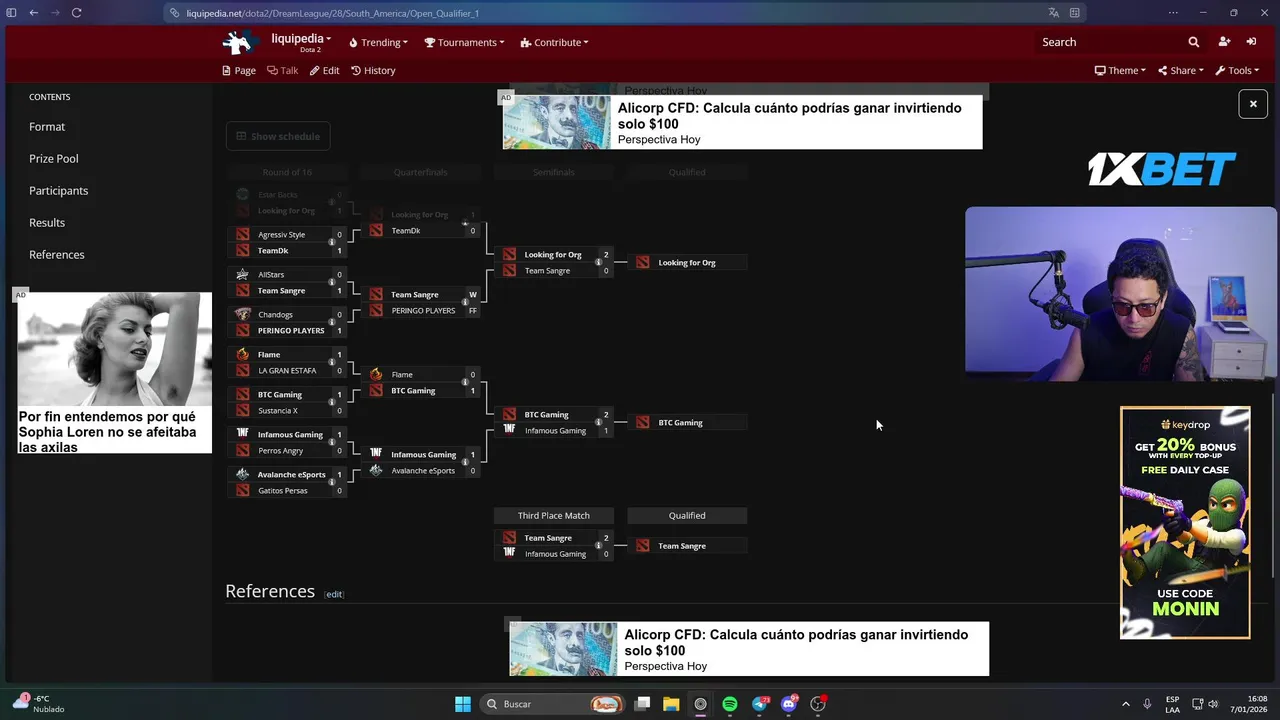Viewport: 1280px width, 720px height.
Task: Open info icon for Third Place Match
Action: (x=598, y=546)
